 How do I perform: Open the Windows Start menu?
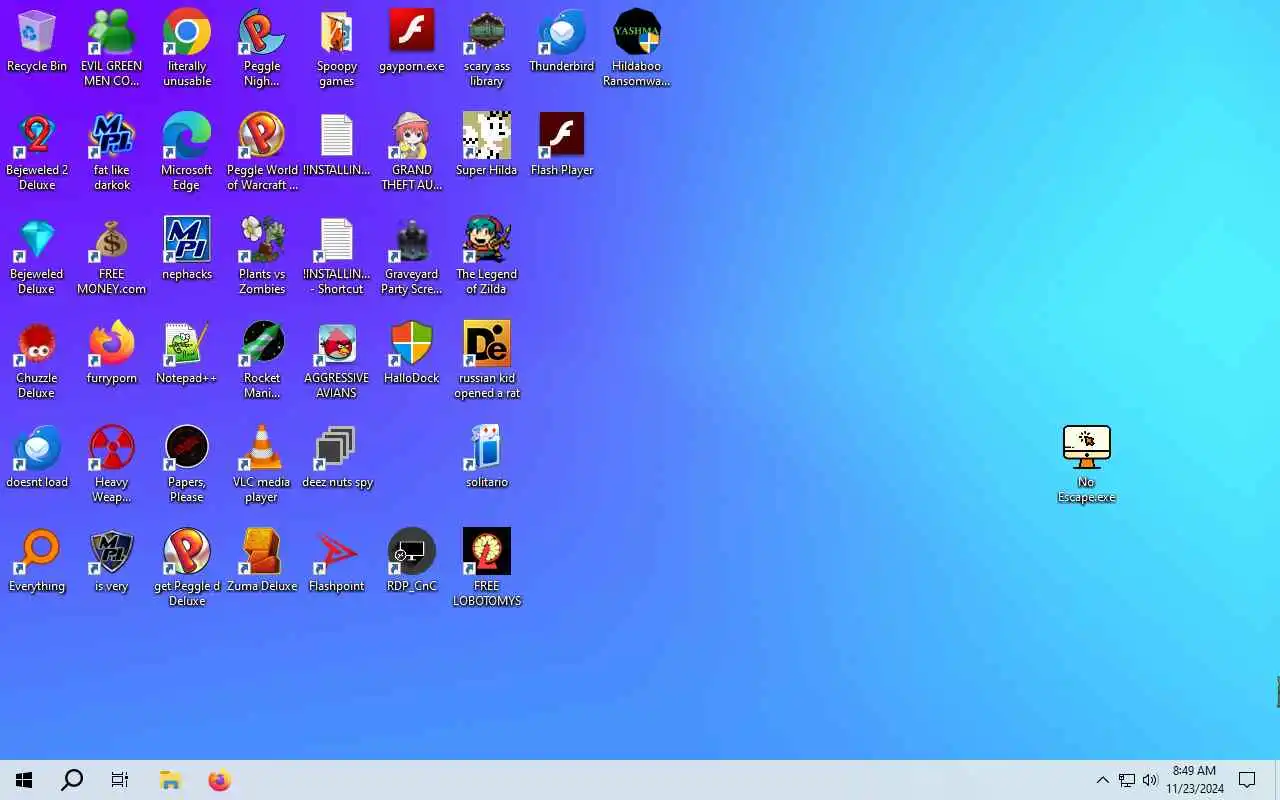click(x=24, y=780)
